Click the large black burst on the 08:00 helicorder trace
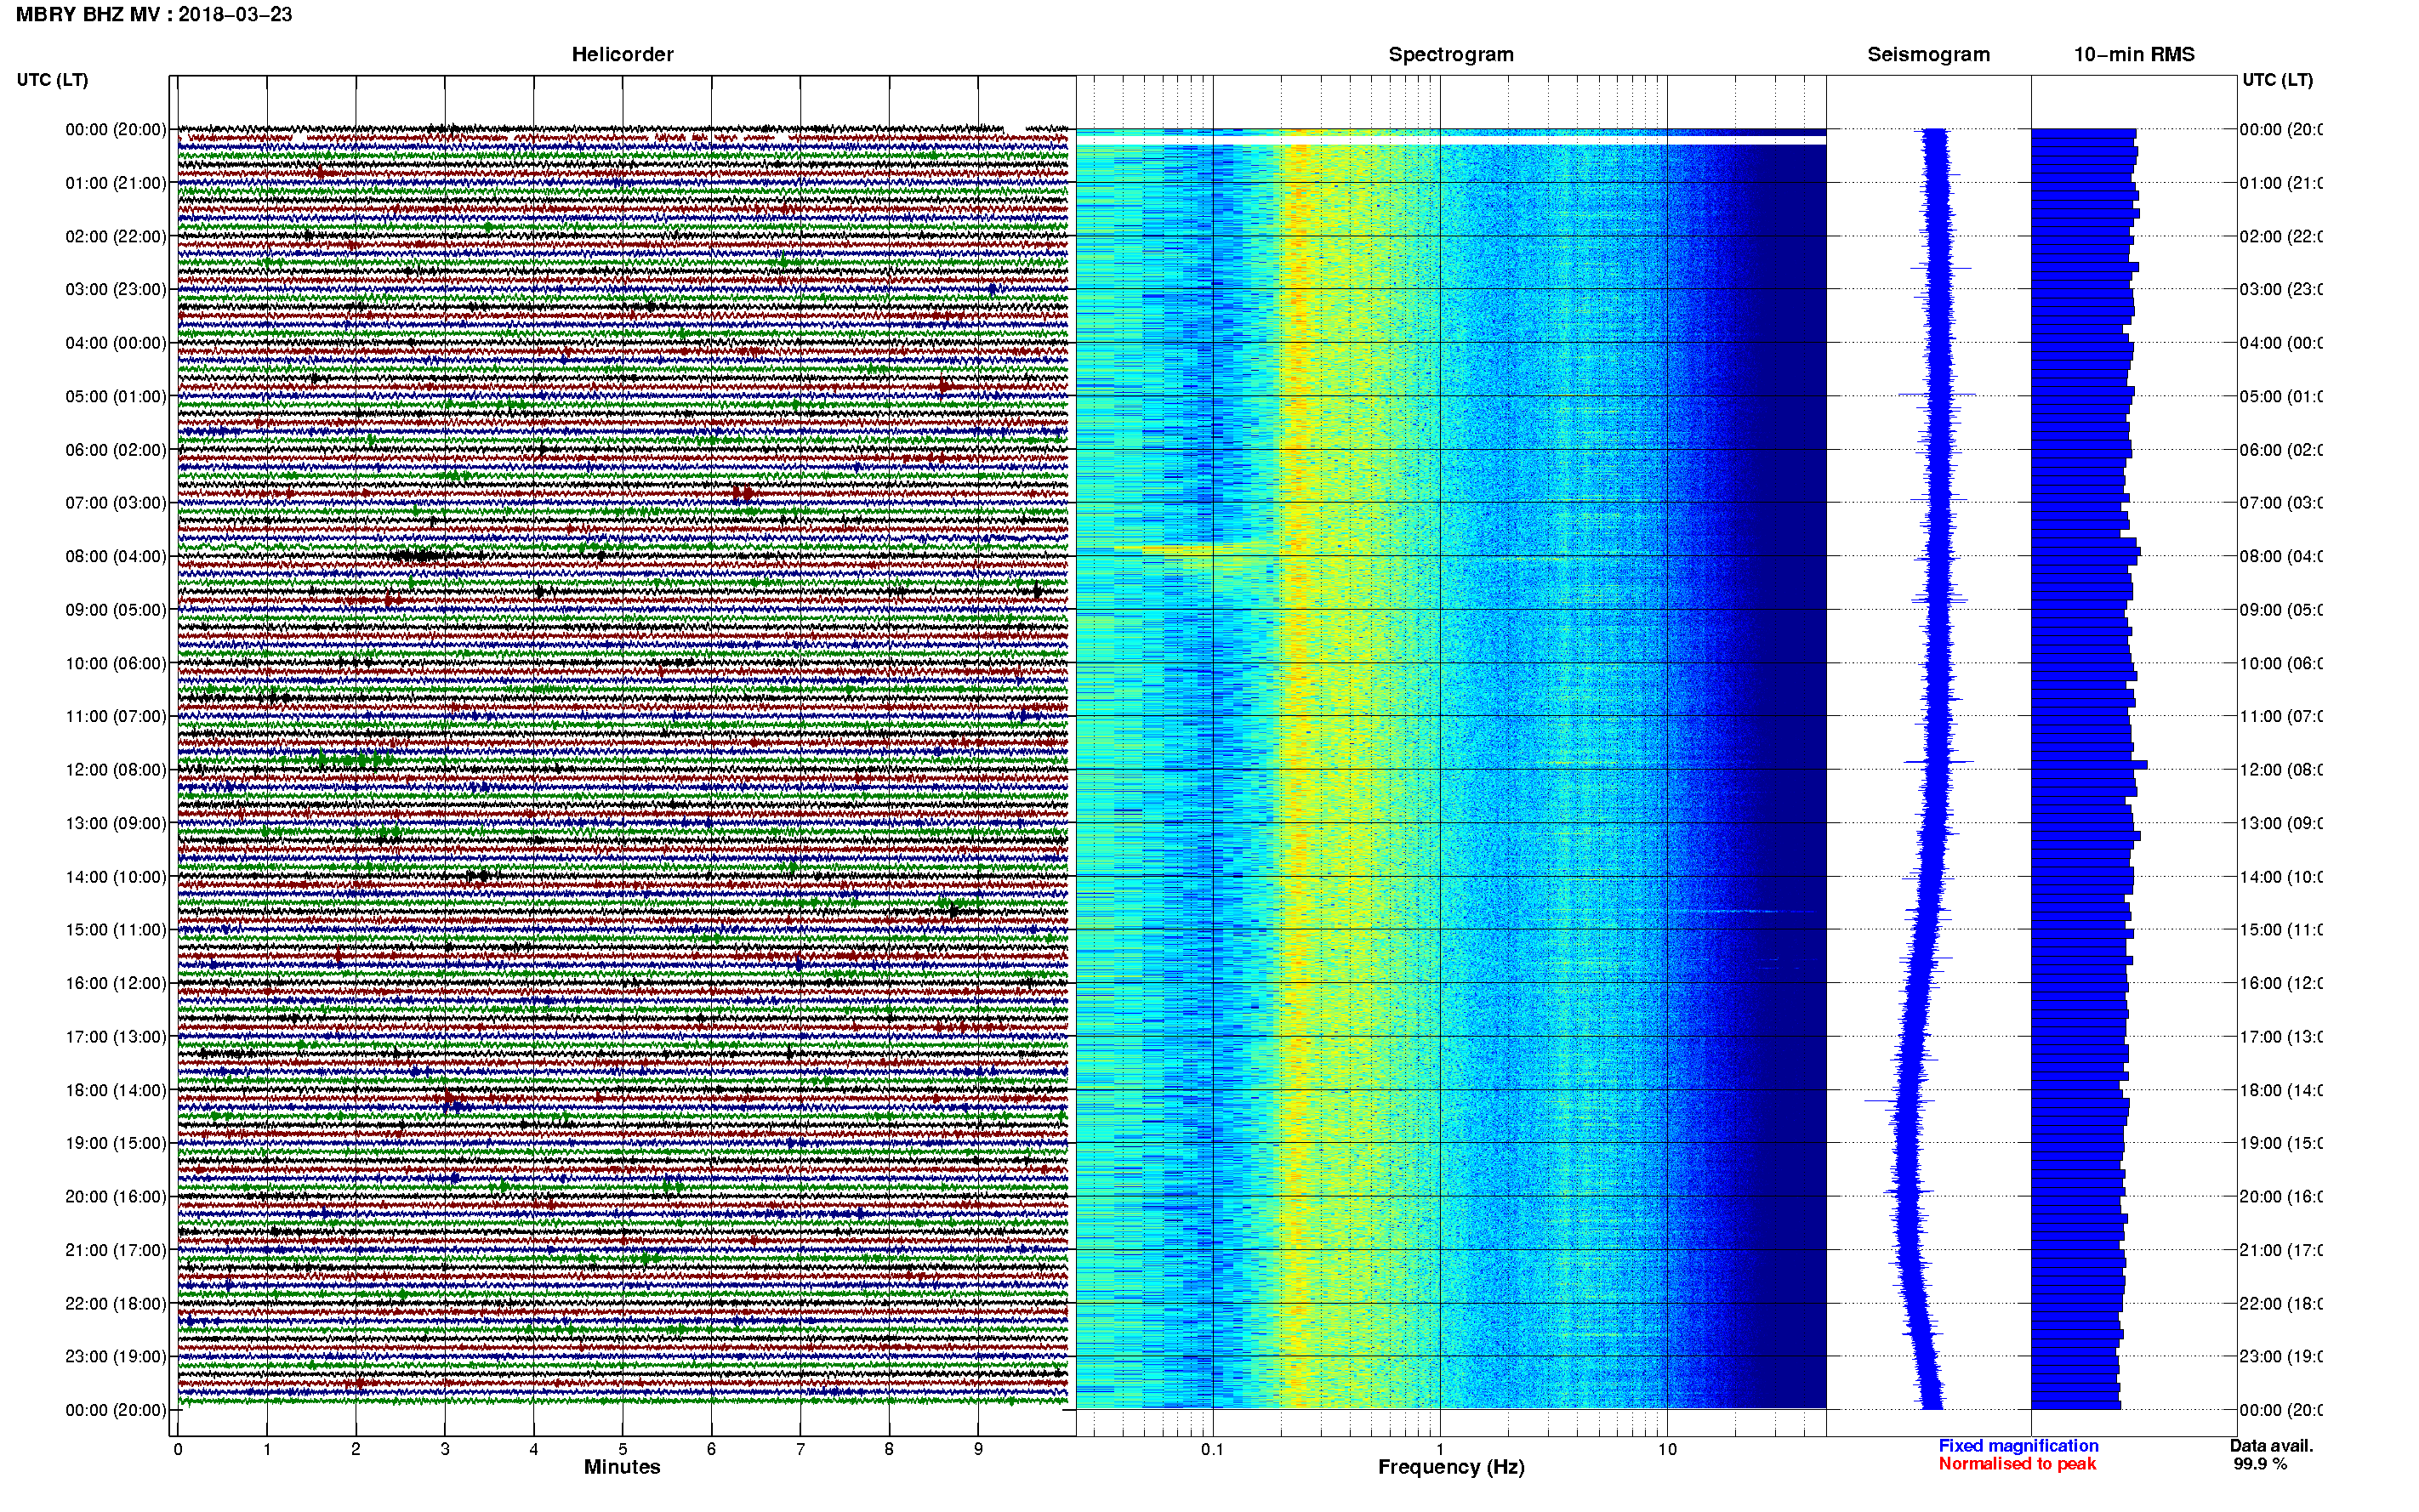 pos(418,556)
